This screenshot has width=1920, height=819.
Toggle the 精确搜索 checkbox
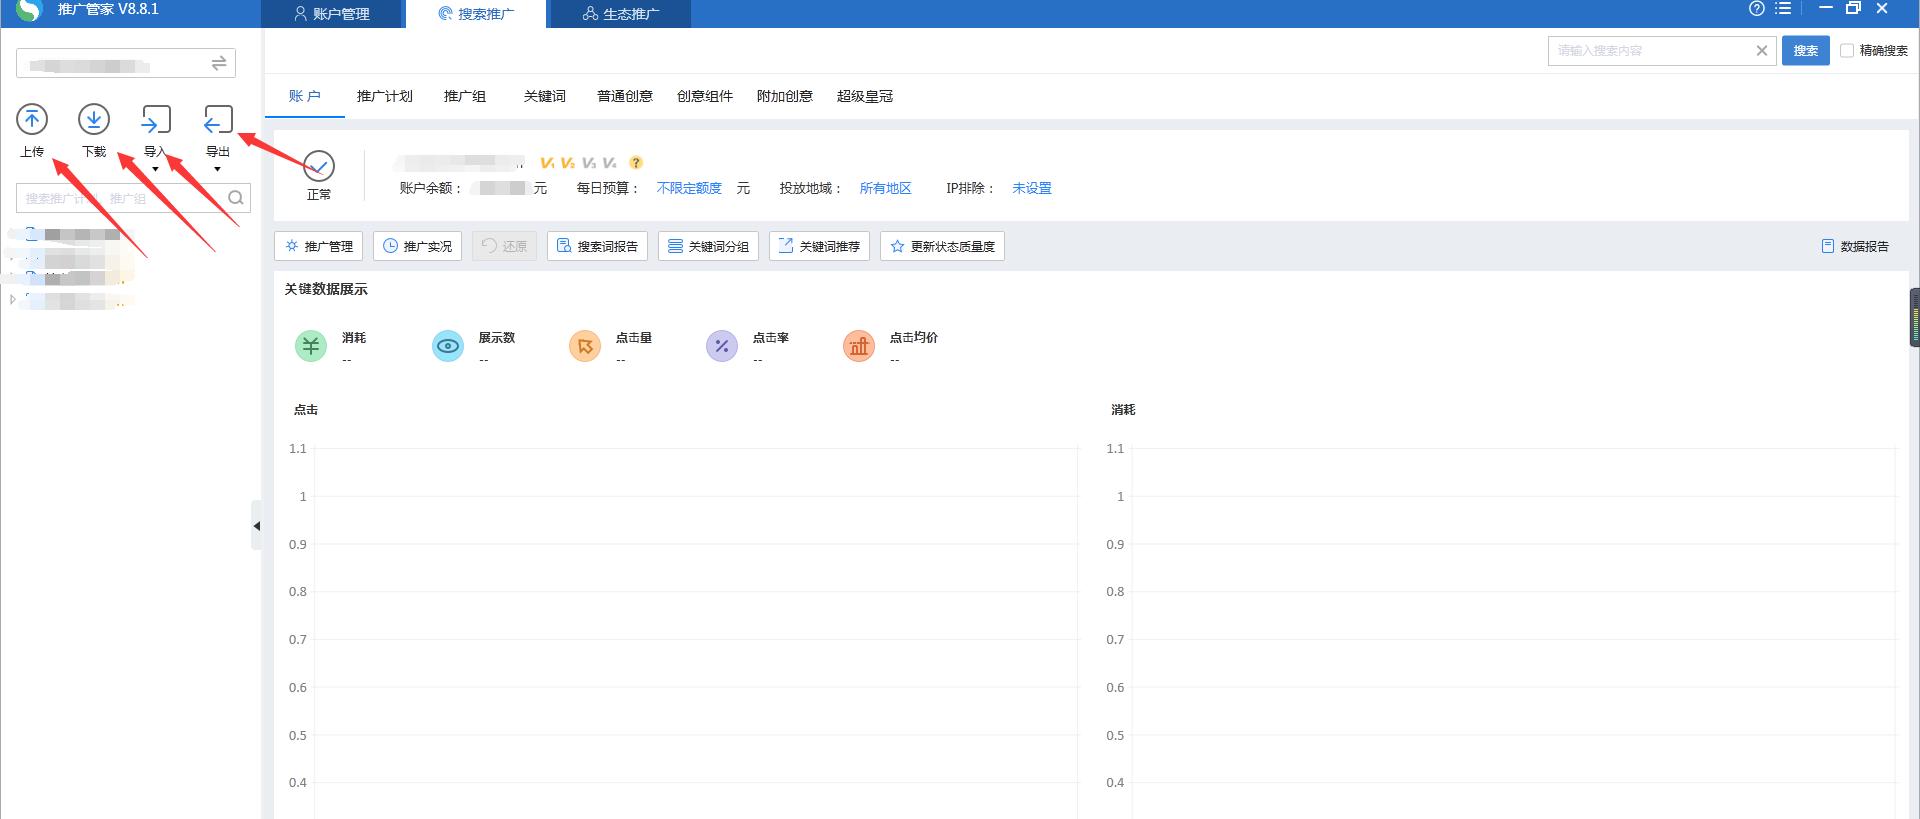[1847, 51]
